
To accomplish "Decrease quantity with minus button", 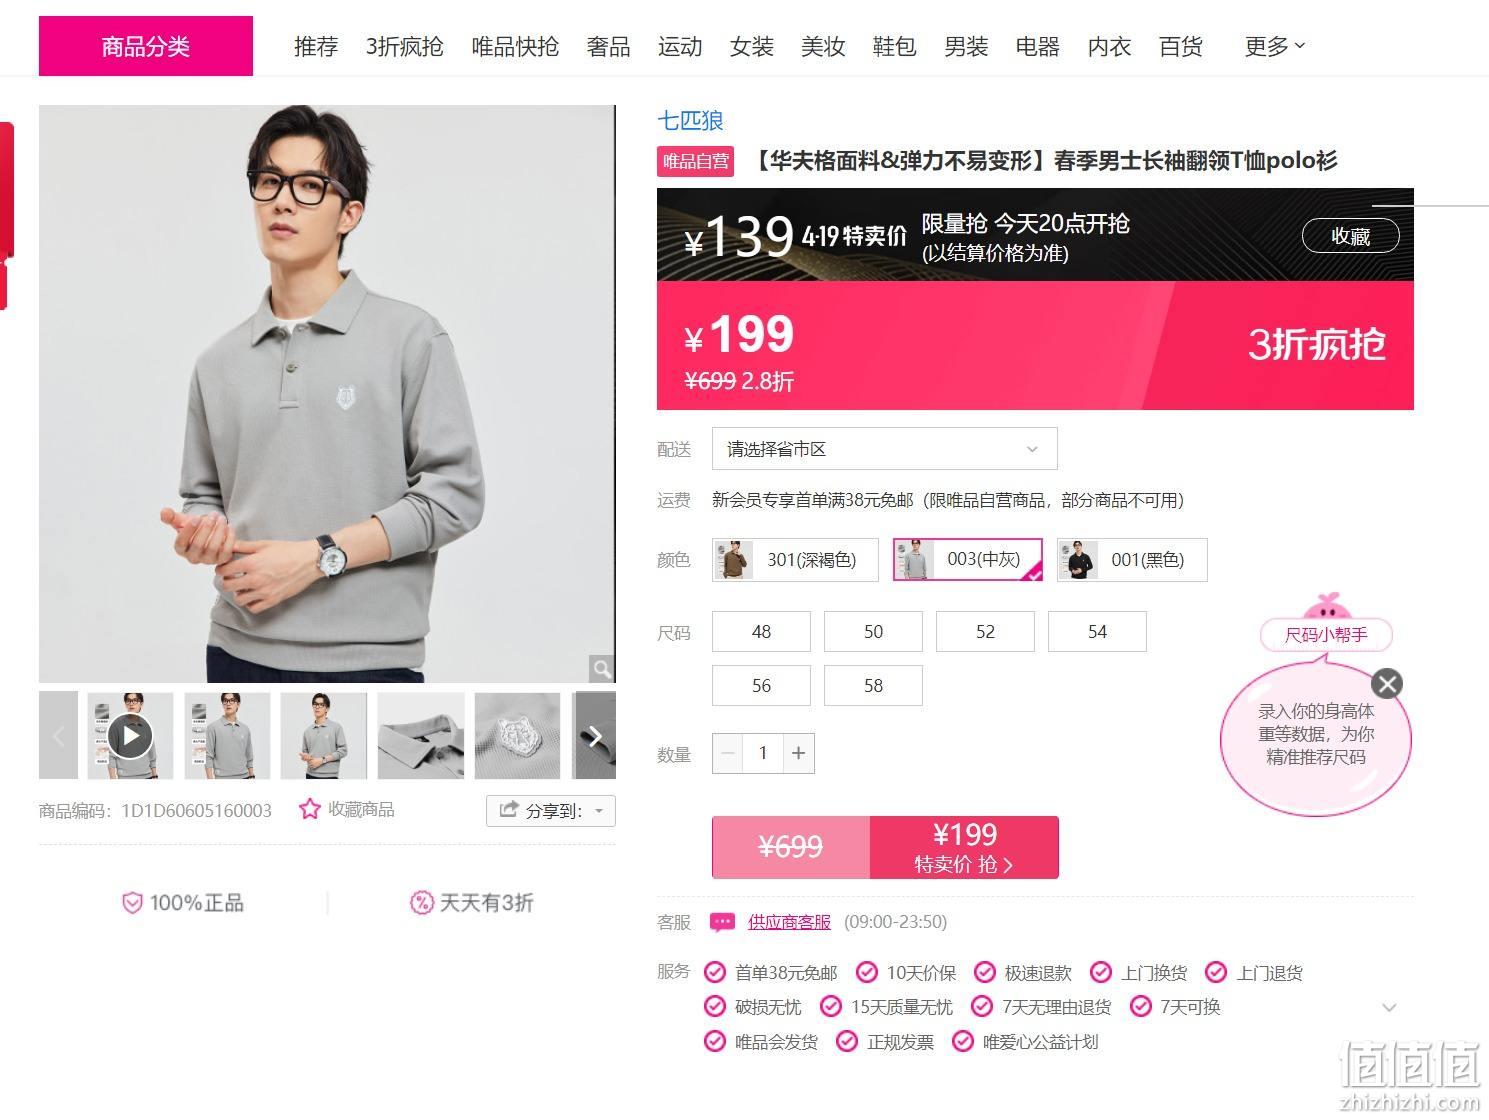I will [728, 753].
